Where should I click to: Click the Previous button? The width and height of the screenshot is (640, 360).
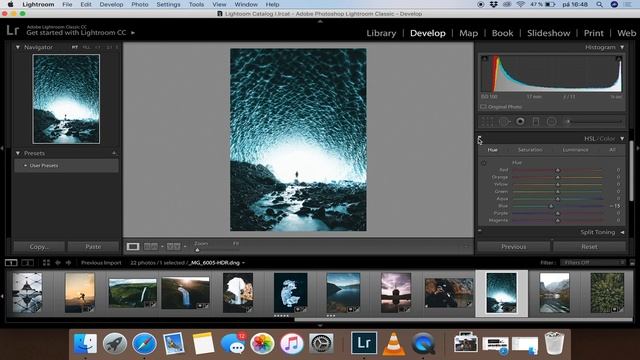513,247
